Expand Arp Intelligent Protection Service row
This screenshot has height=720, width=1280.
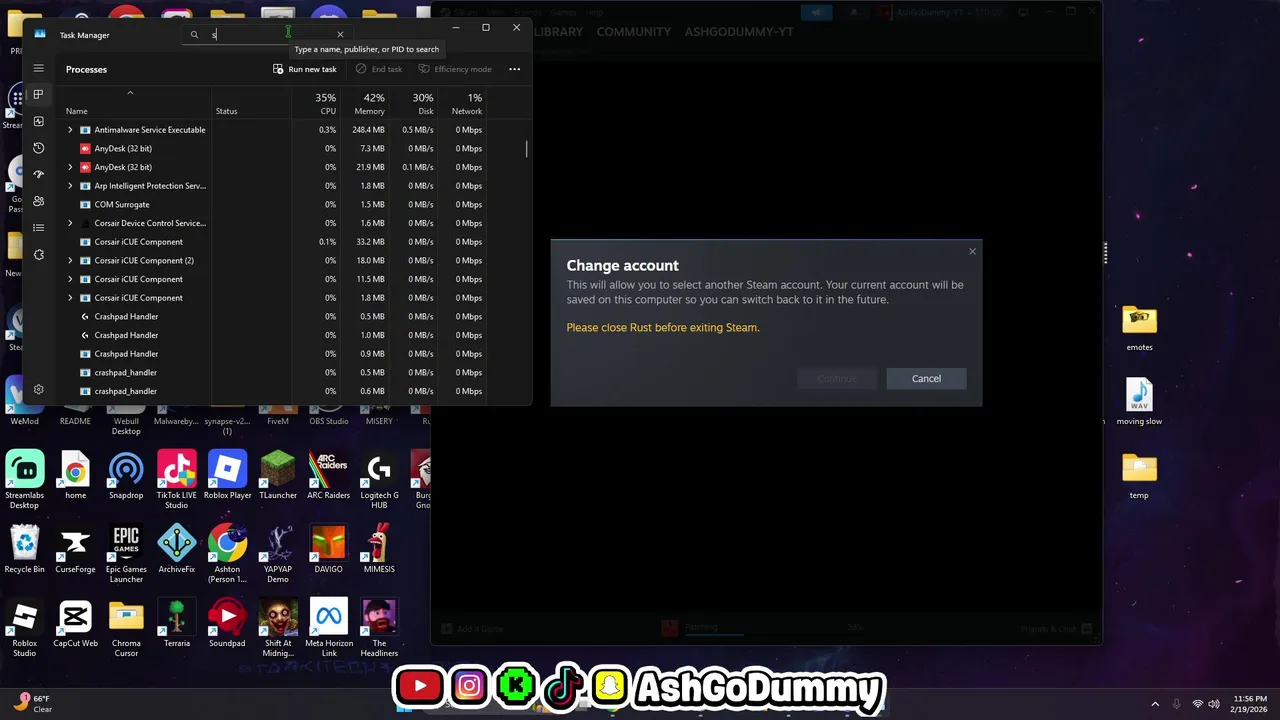pos(70,186)
